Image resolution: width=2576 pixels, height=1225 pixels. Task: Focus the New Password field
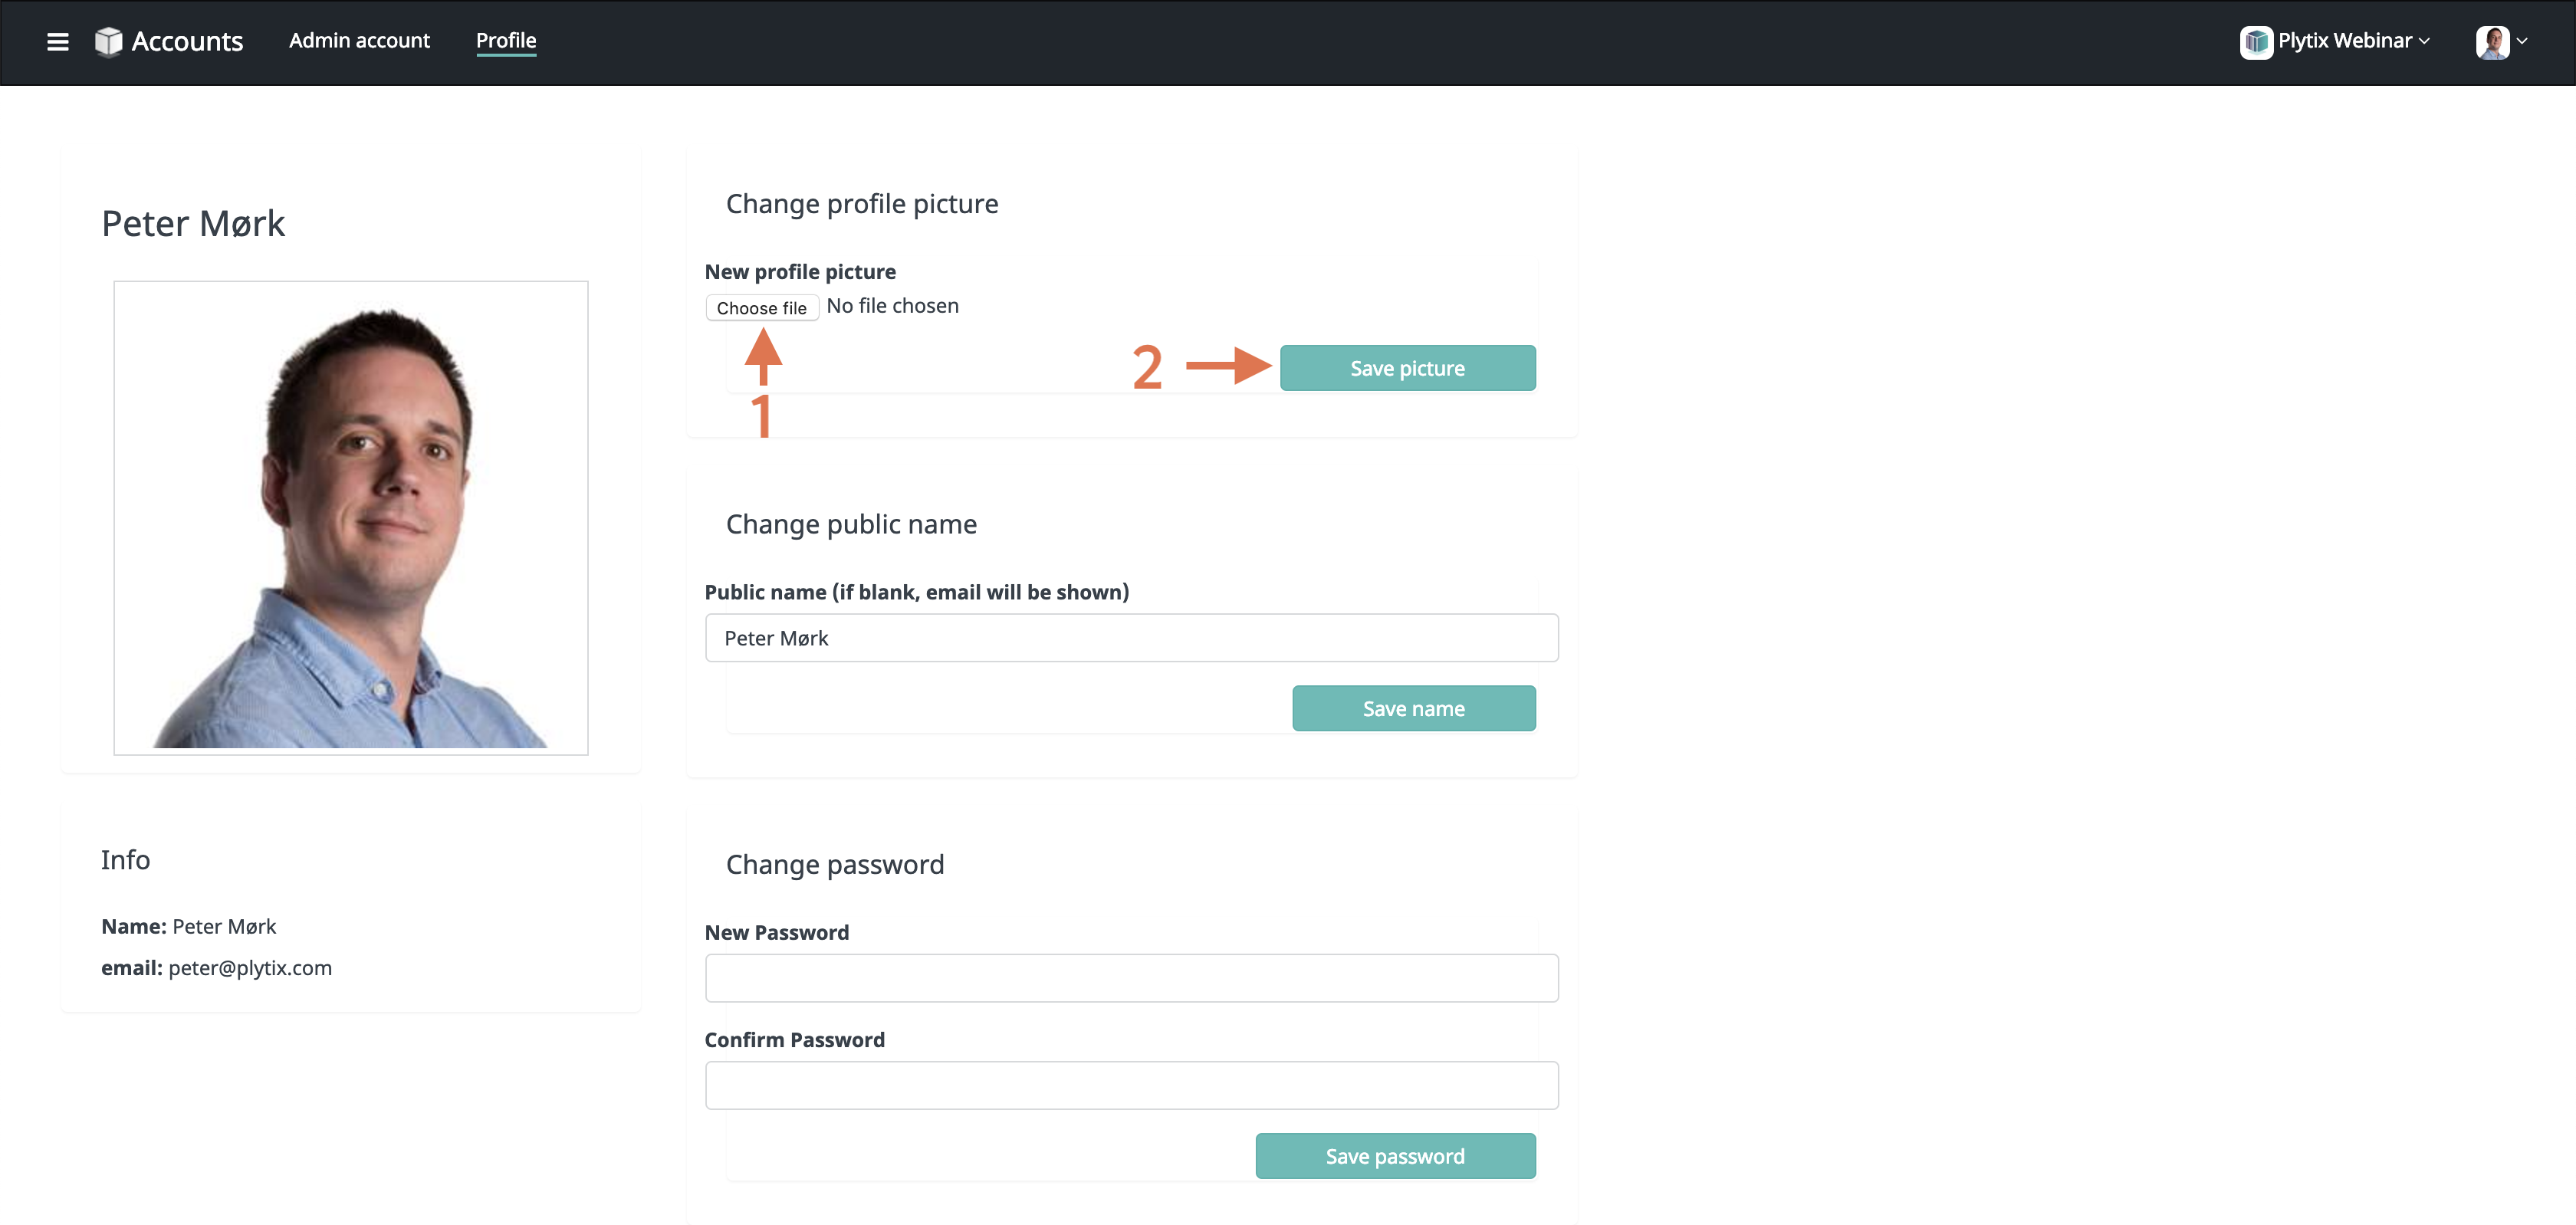pyautogui.click(x=1131, y=978)
